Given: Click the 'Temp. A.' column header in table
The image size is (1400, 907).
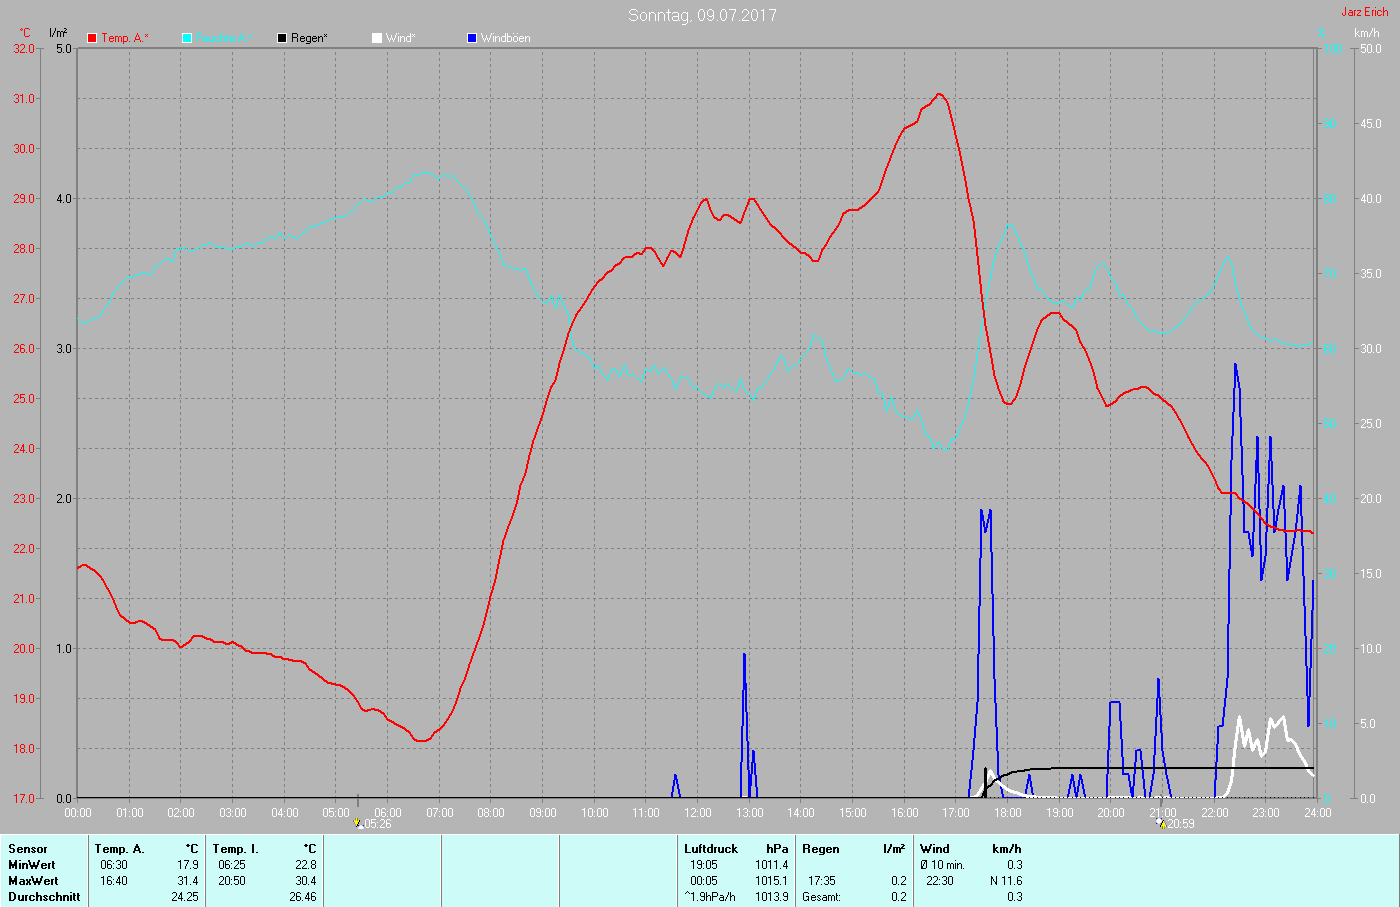Looking at the screenshot, I should [x=120, y=849].
